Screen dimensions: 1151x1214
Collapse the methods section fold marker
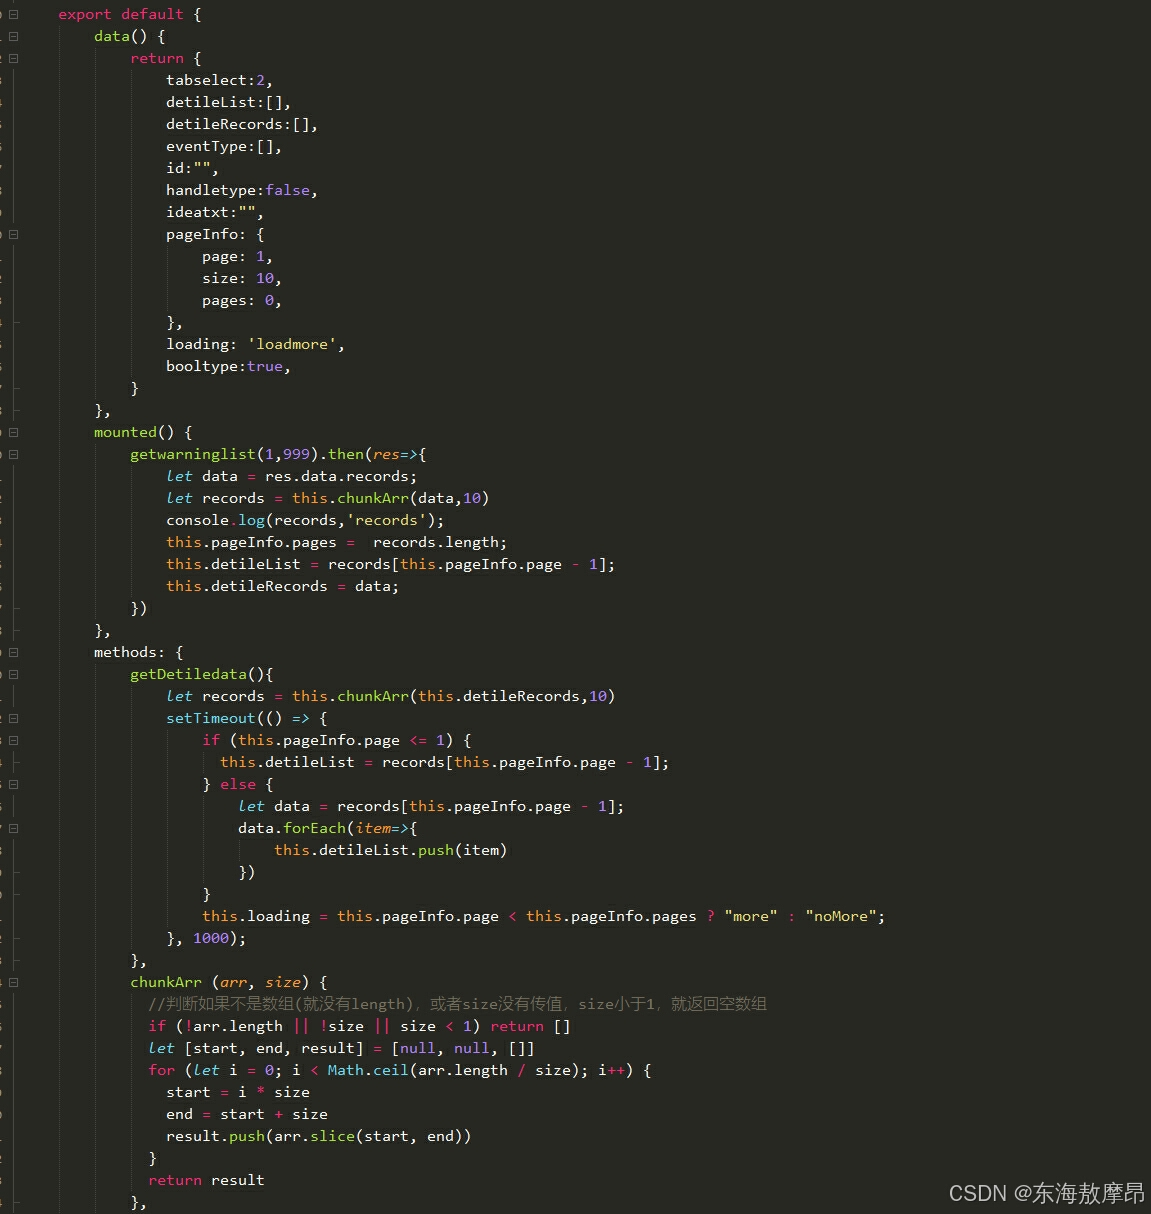[x=13, y=652]
